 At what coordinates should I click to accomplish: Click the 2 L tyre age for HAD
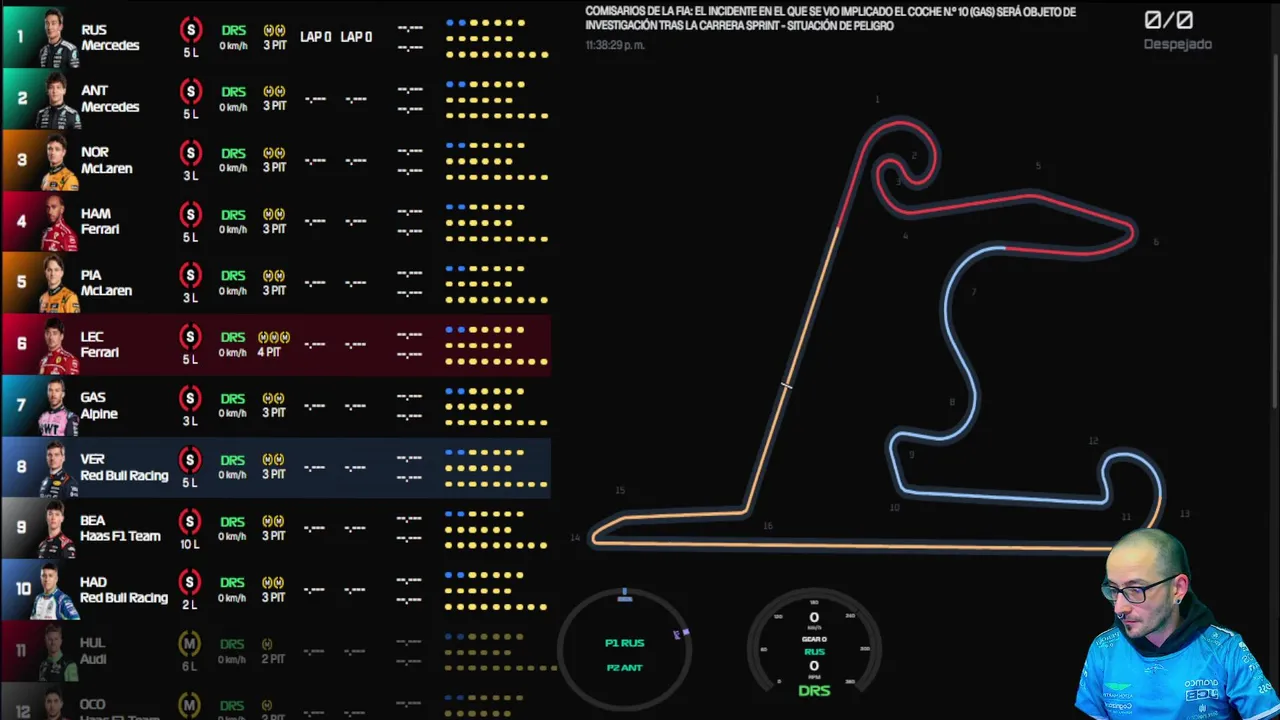(x=190, y=604)
